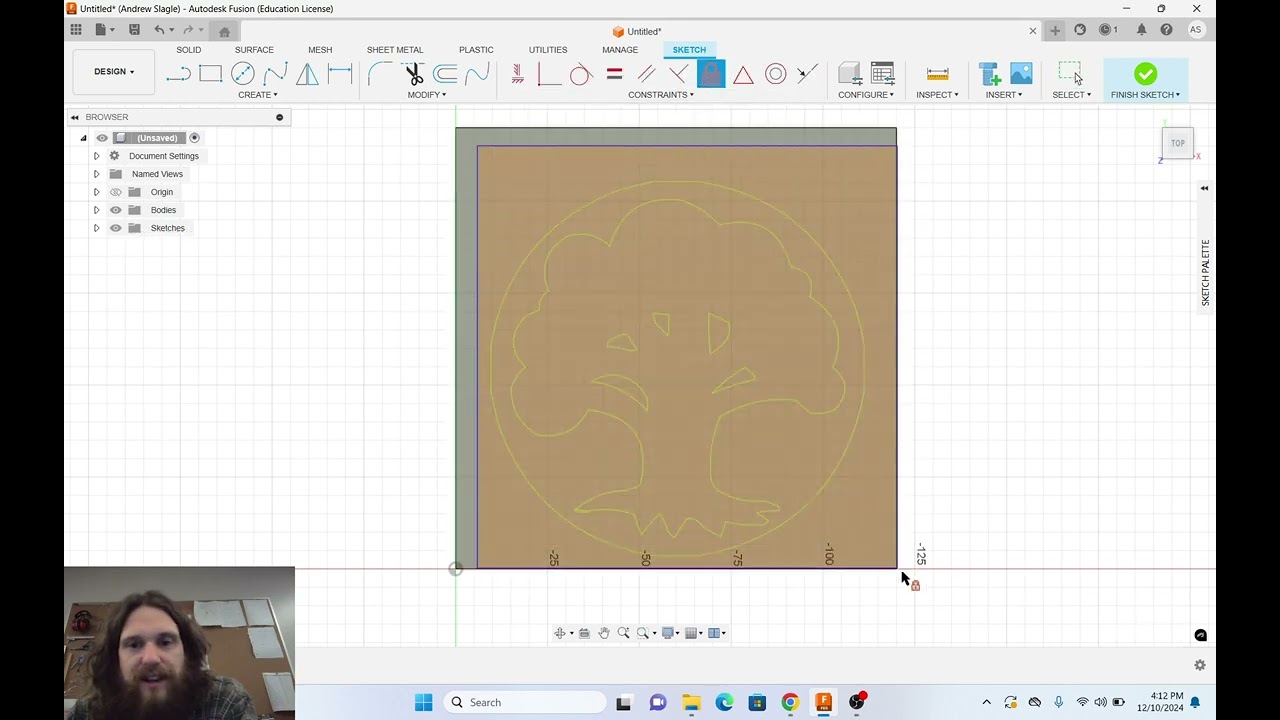Screen dimensions: 1280x720
Task: Apply Equal constraint
Action: (x=614, y=74)
